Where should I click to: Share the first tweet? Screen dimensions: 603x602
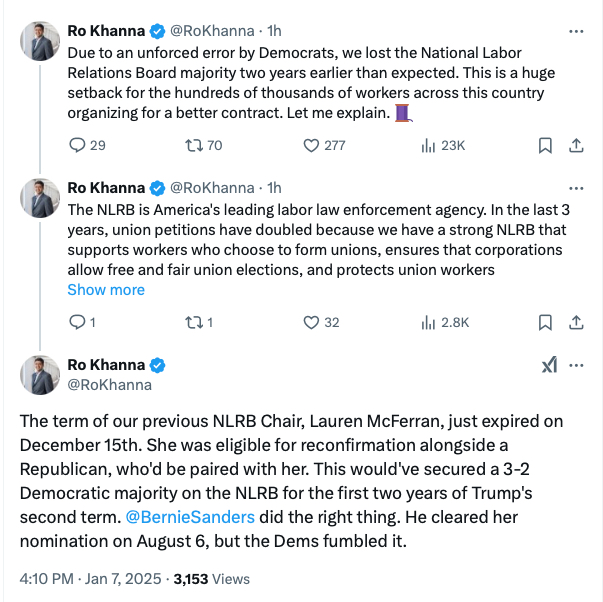coord(576,145)
